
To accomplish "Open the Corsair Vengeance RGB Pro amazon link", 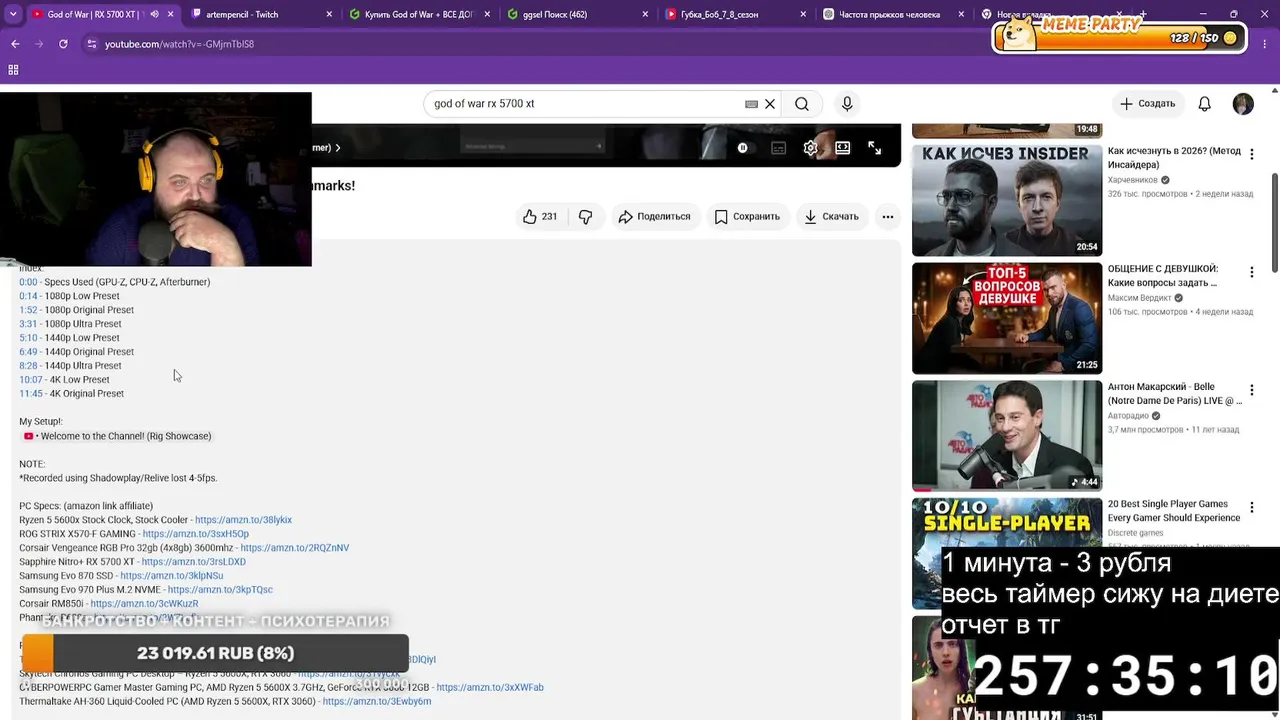I will (x=295, y=548).
